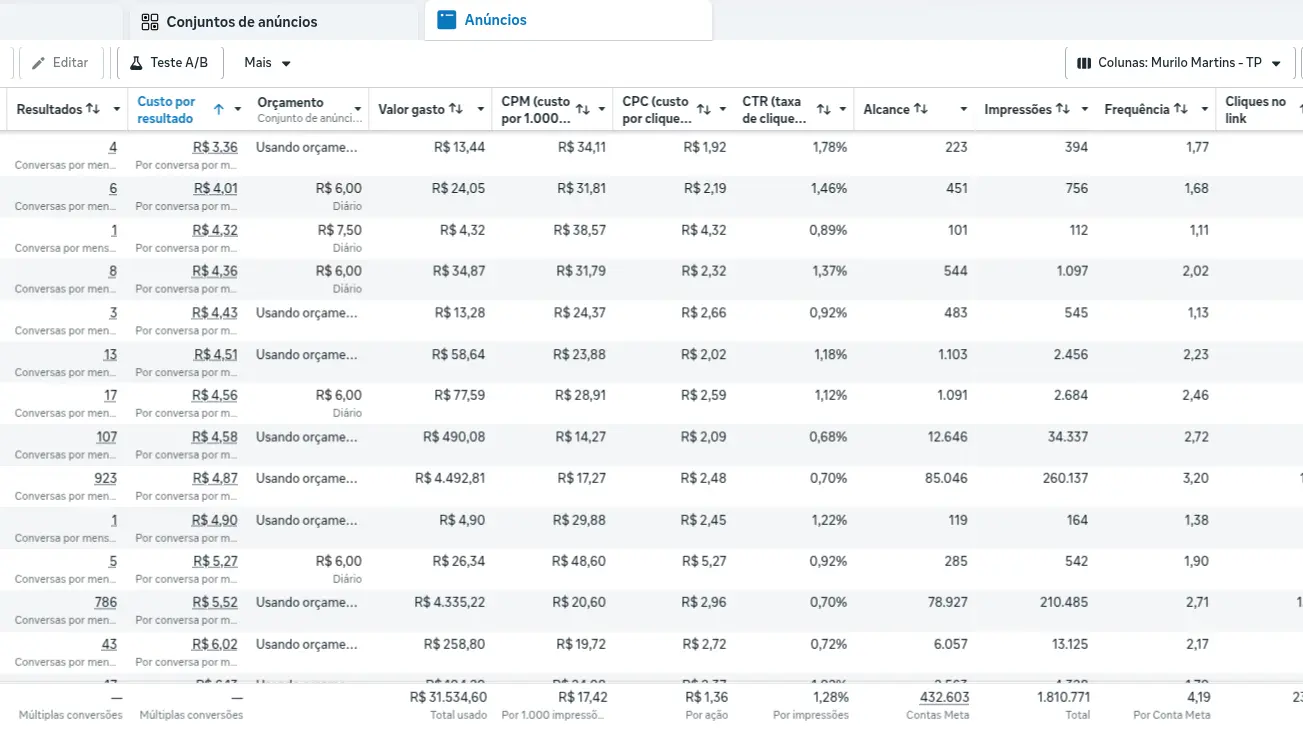Click the Editar button
Screen dimensions: 1303x748
pyautogui.click(x=60, y=63)
